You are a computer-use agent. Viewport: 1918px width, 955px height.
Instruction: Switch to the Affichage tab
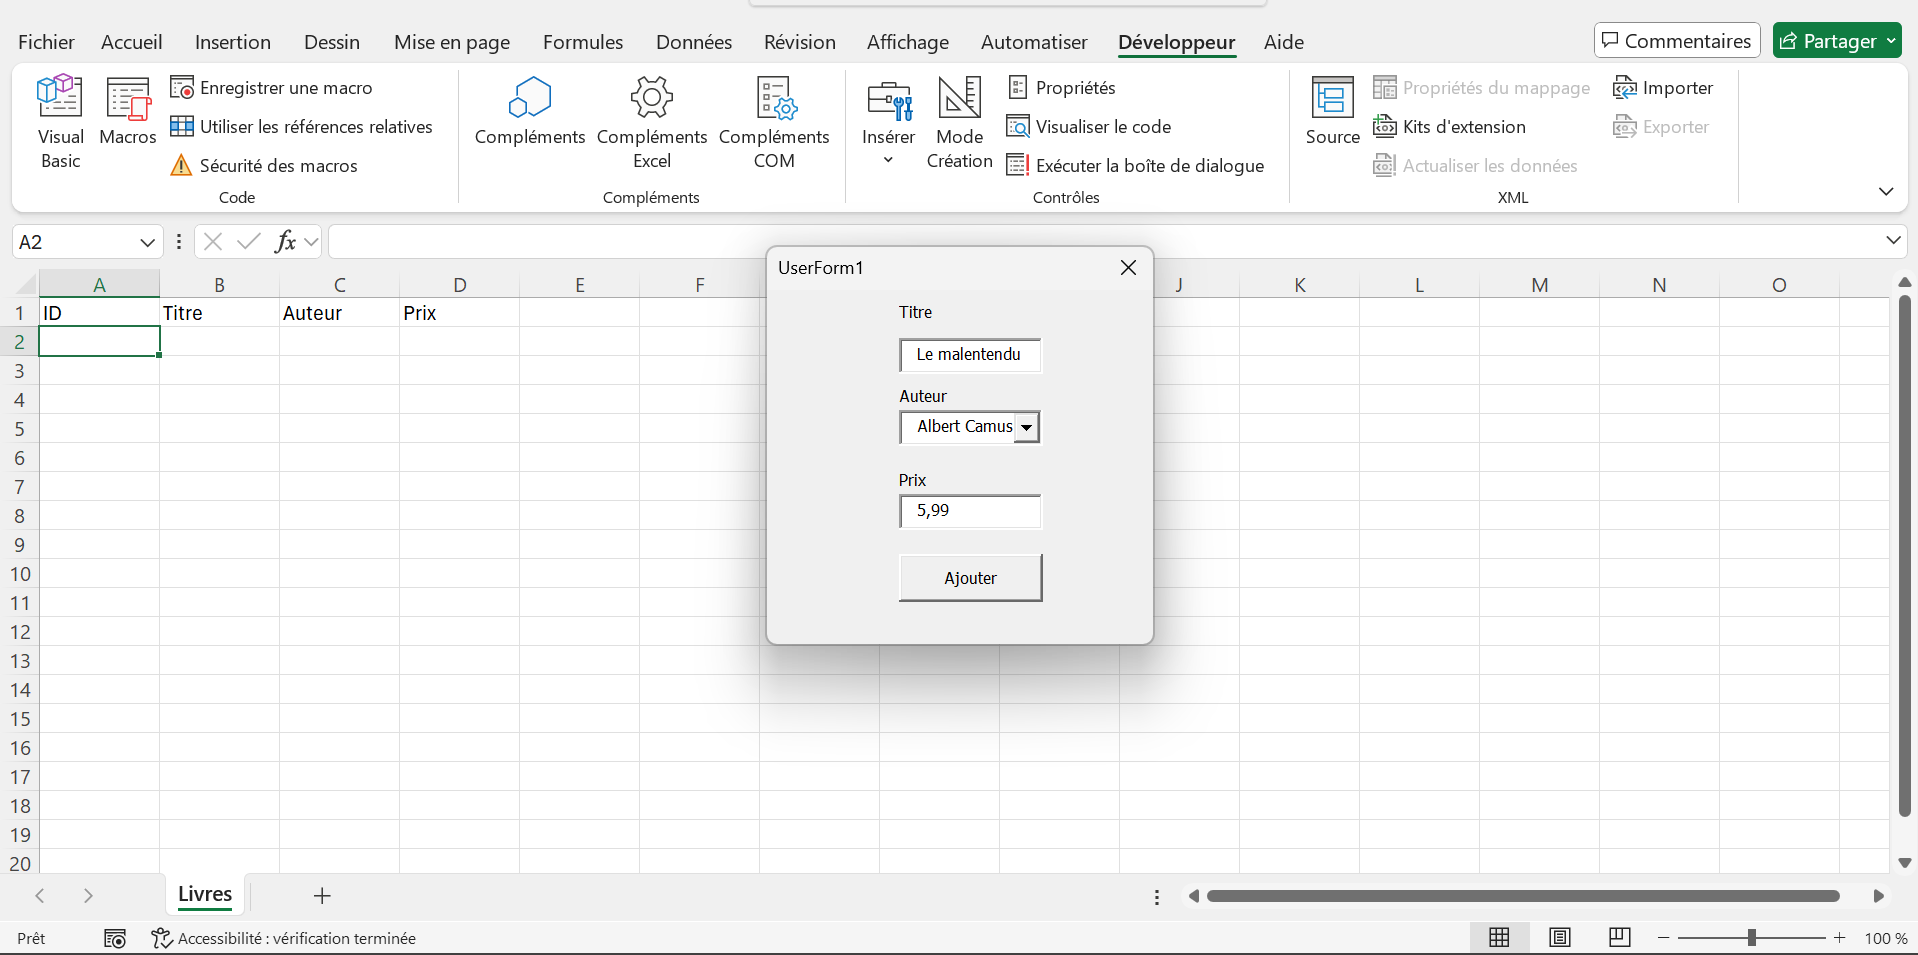908,42
